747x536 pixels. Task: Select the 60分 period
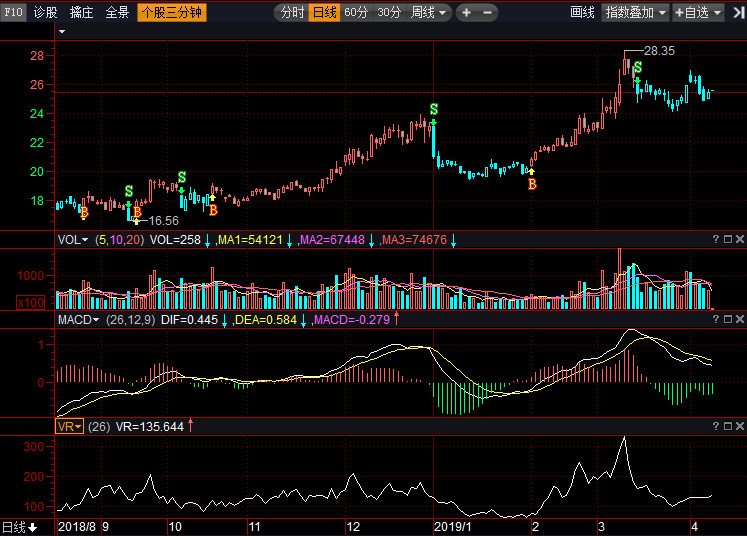click(x=356, y=13)
